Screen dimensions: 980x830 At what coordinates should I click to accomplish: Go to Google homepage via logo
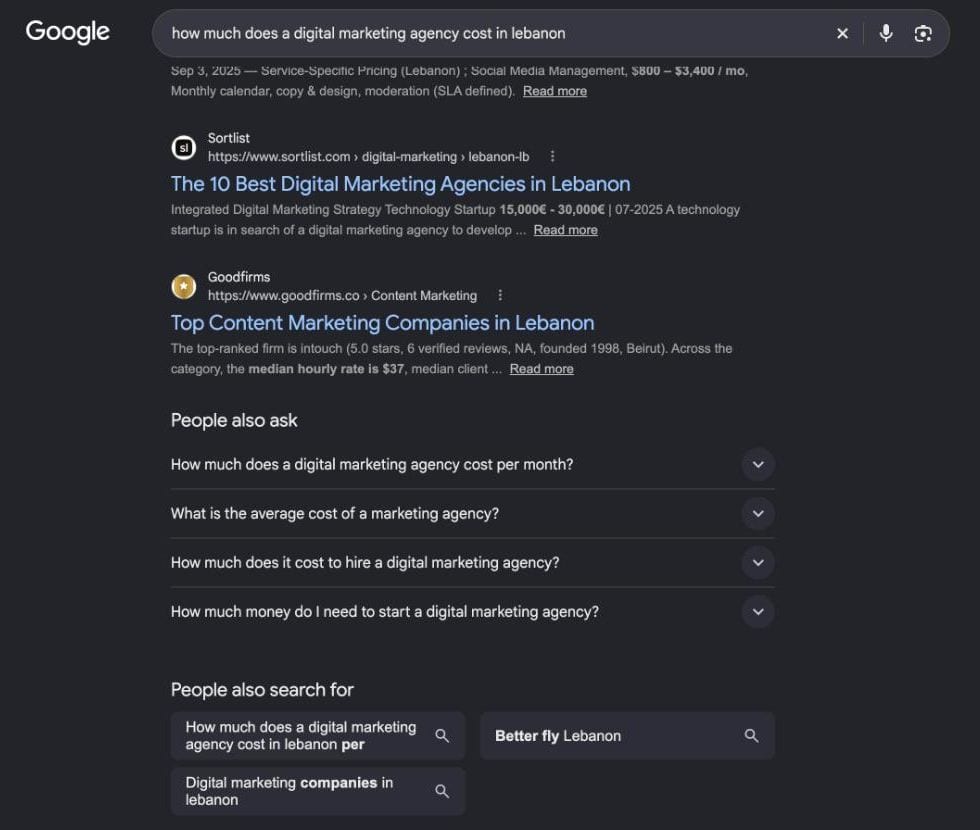[x=68, y=32]
